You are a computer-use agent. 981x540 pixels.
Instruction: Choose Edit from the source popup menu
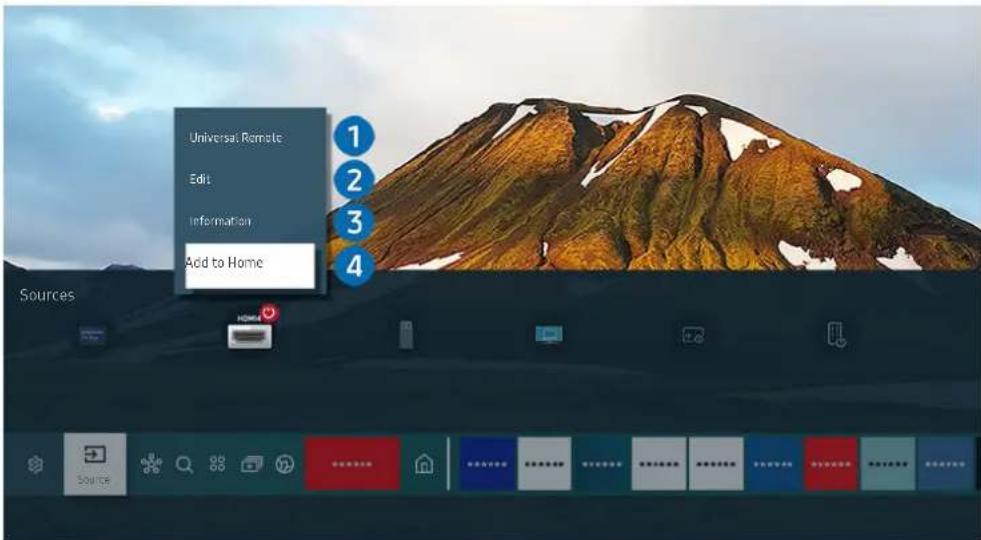200,179
